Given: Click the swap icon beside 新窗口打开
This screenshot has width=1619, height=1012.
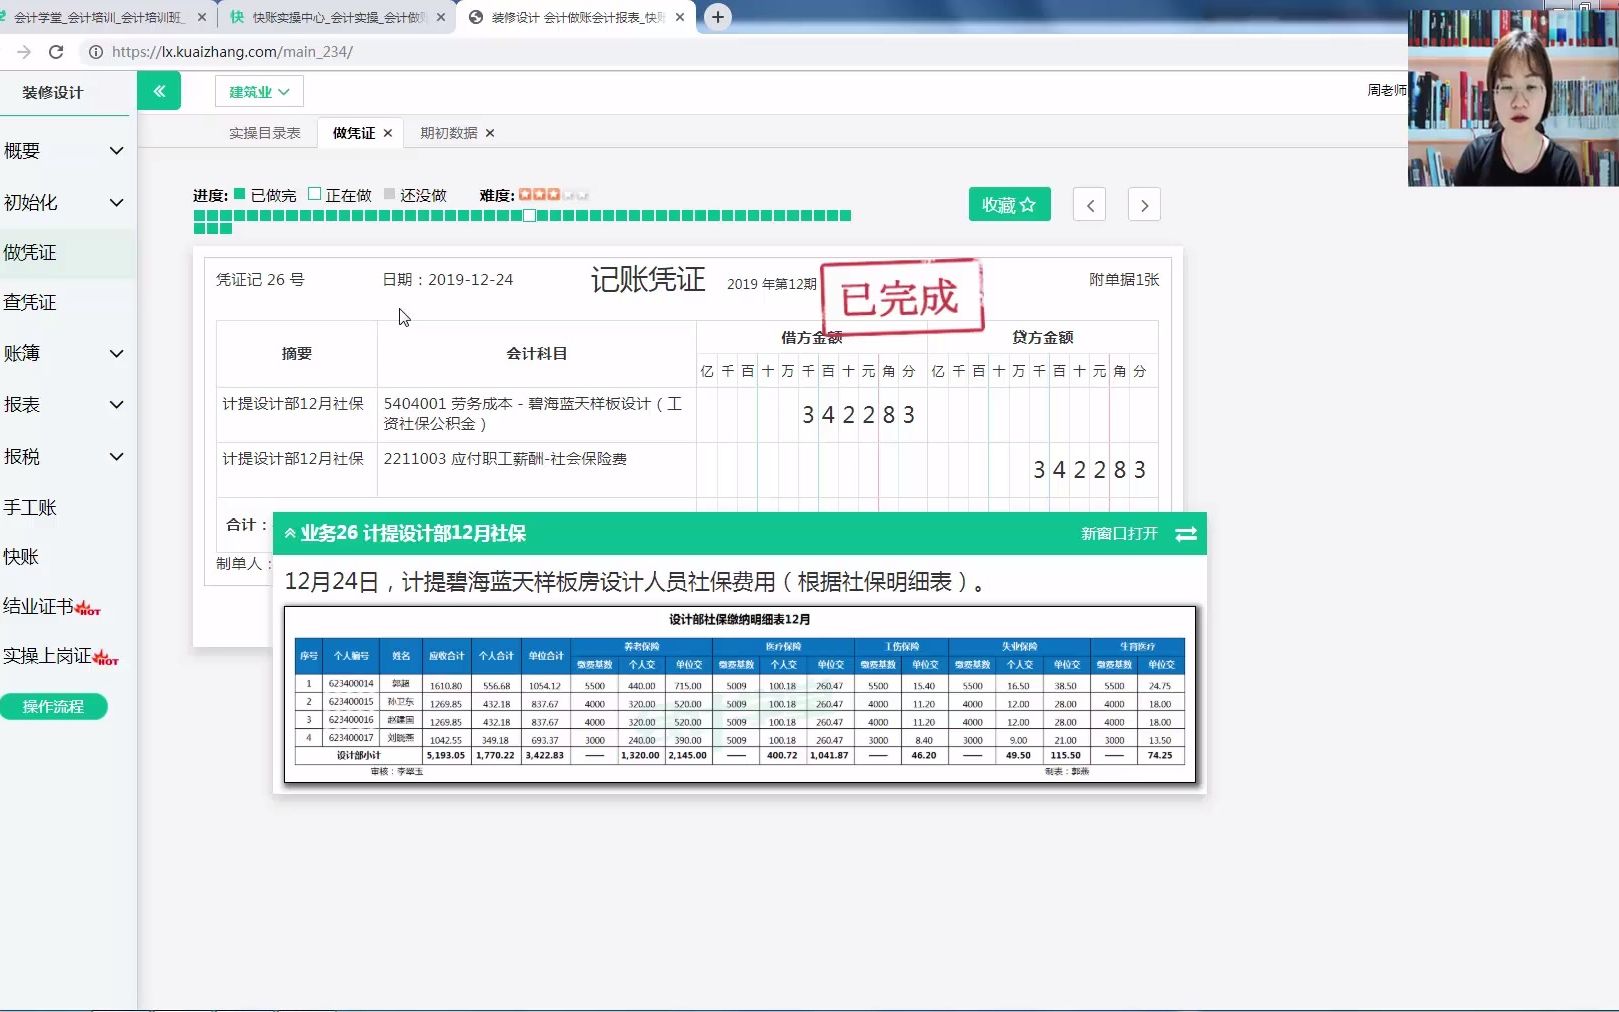Looking at the screenshot, I should [1186, 534].
